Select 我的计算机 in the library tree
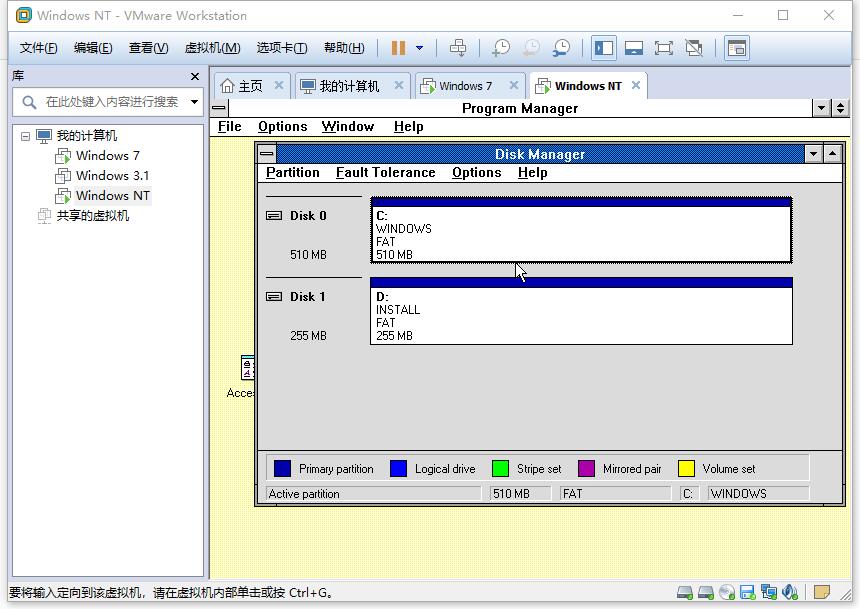The width and height of the screenshot is (860, 609). (x=87, y=136)
